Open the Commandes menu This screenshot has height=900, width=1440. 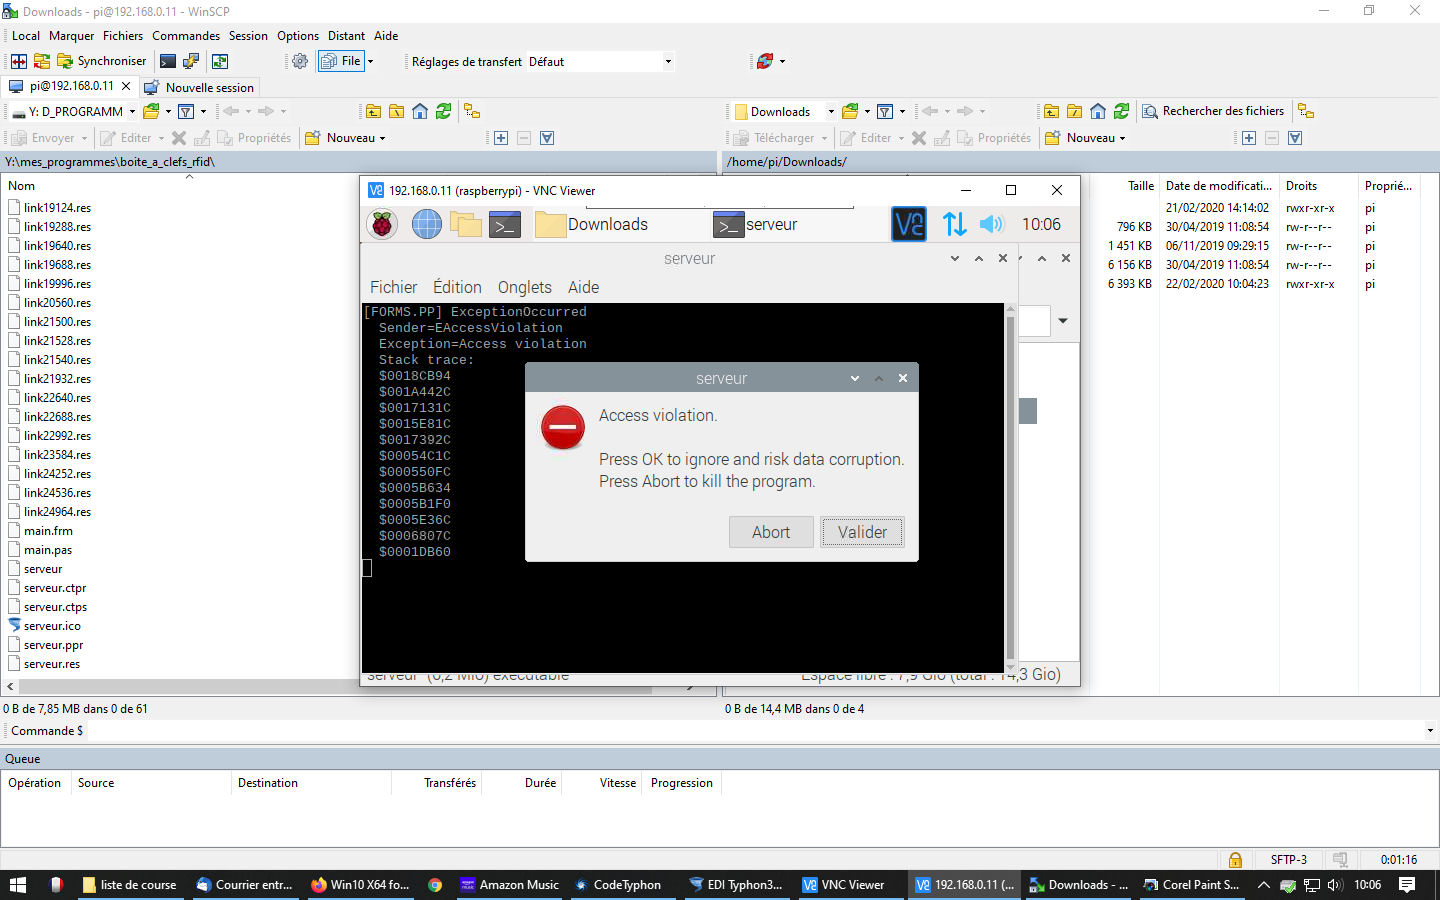186,36
